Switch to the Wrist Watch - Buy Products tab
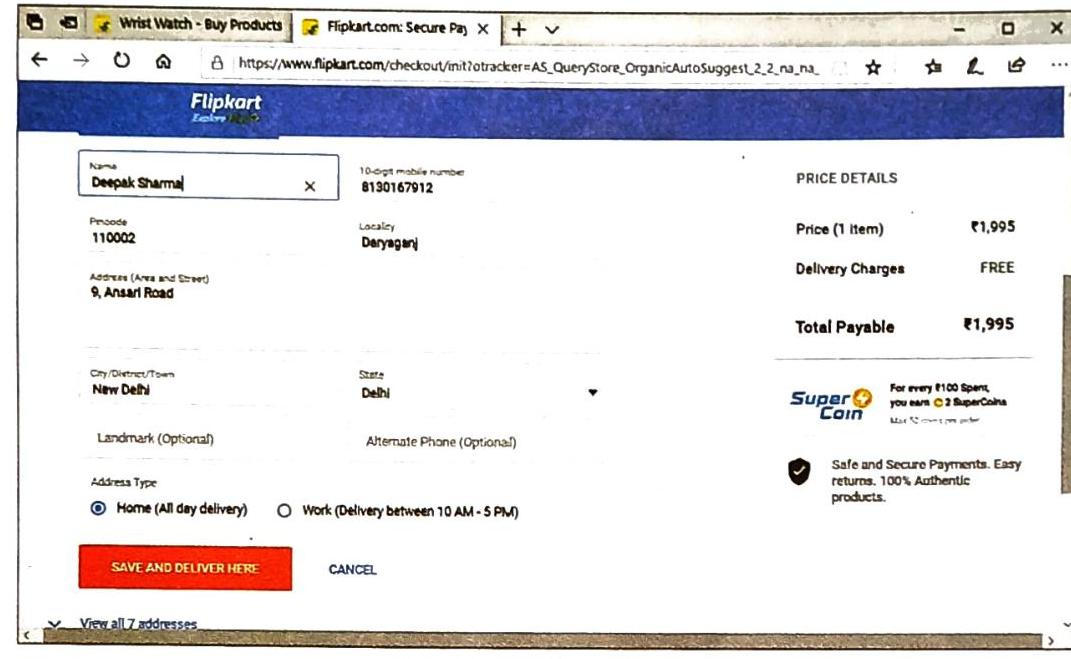 pyautogui.click(x=190, y=25)
